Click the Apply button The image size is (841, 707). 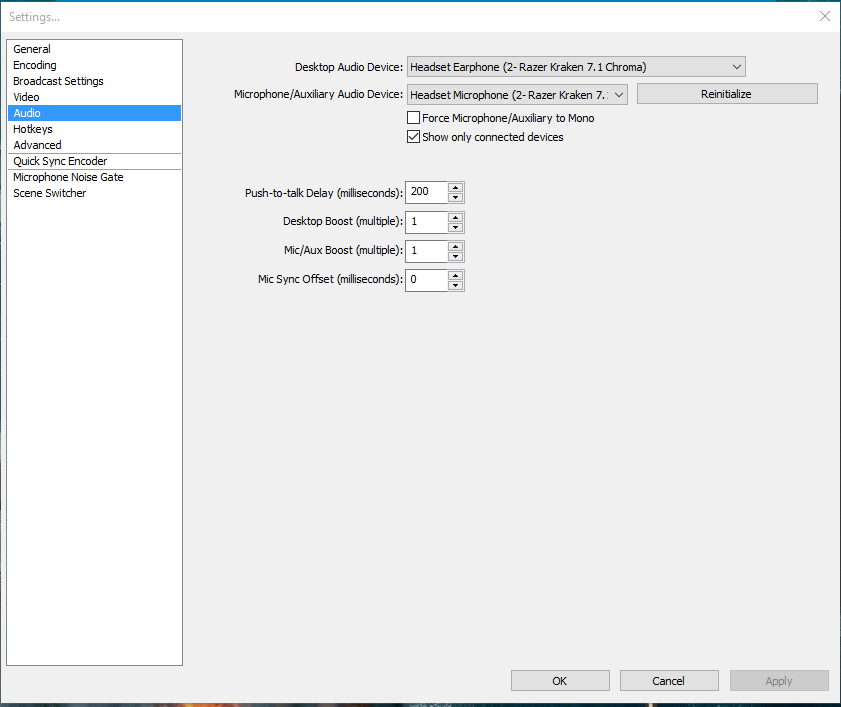pos(779,681)
